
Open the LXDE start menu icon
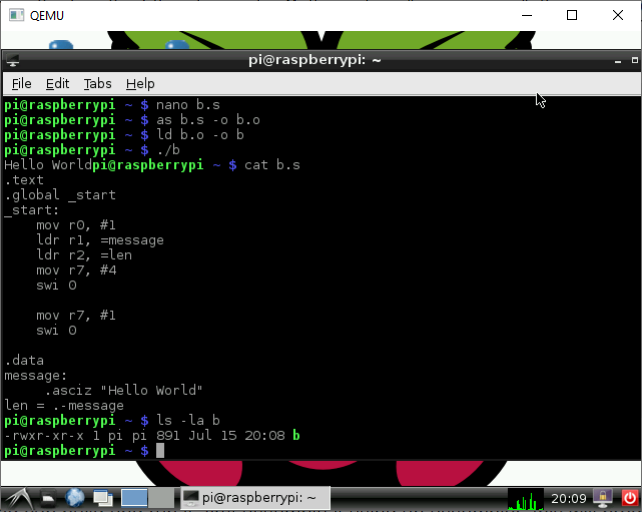pyautogui.click(x=18, y=497)
